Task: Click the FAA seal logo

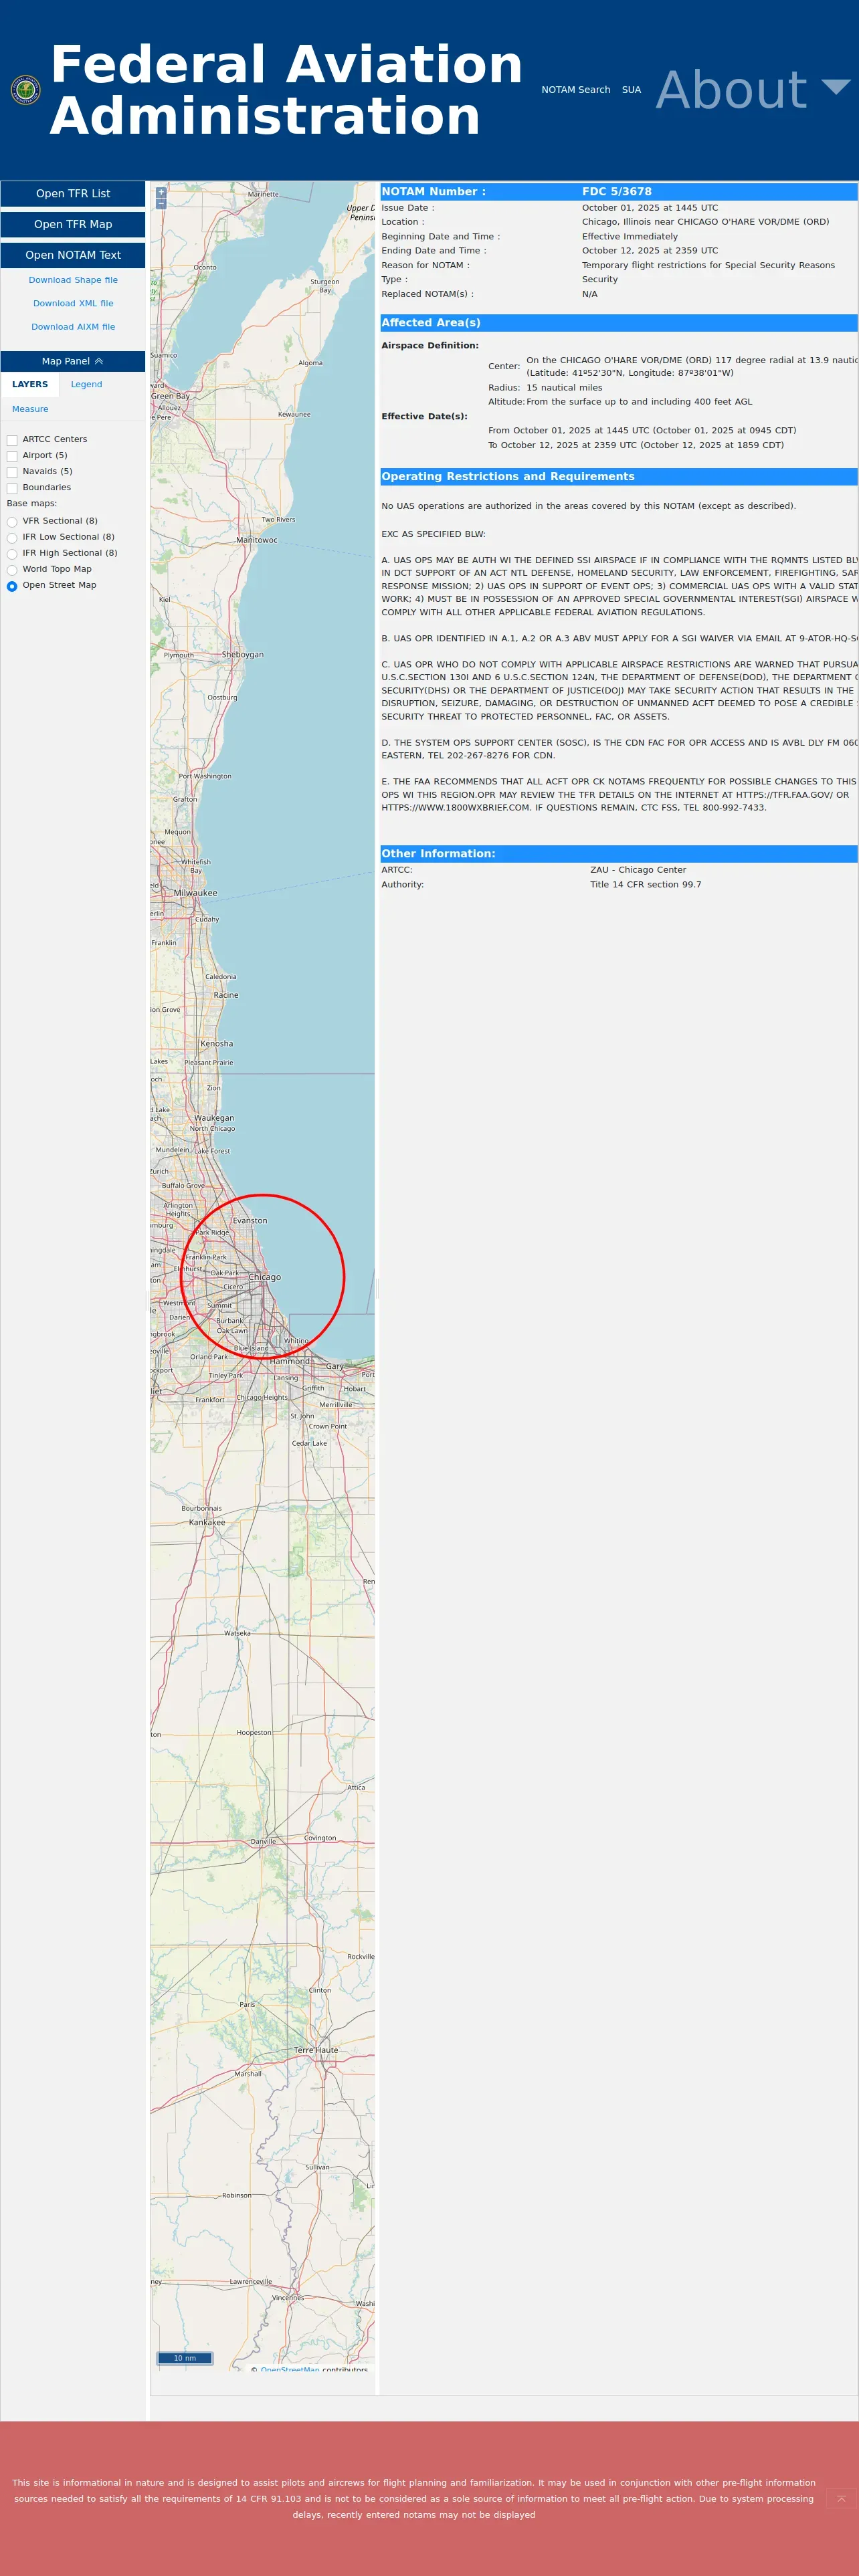Action: 25,90
